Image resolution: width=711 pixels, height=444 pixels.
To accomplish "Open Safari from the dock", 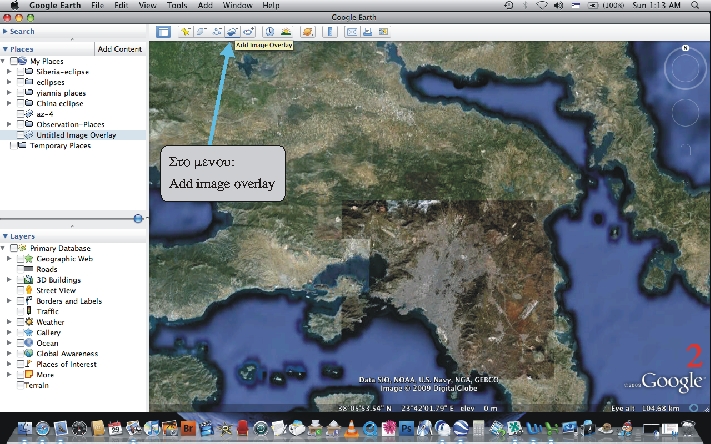I will click(x=43, y=428).
